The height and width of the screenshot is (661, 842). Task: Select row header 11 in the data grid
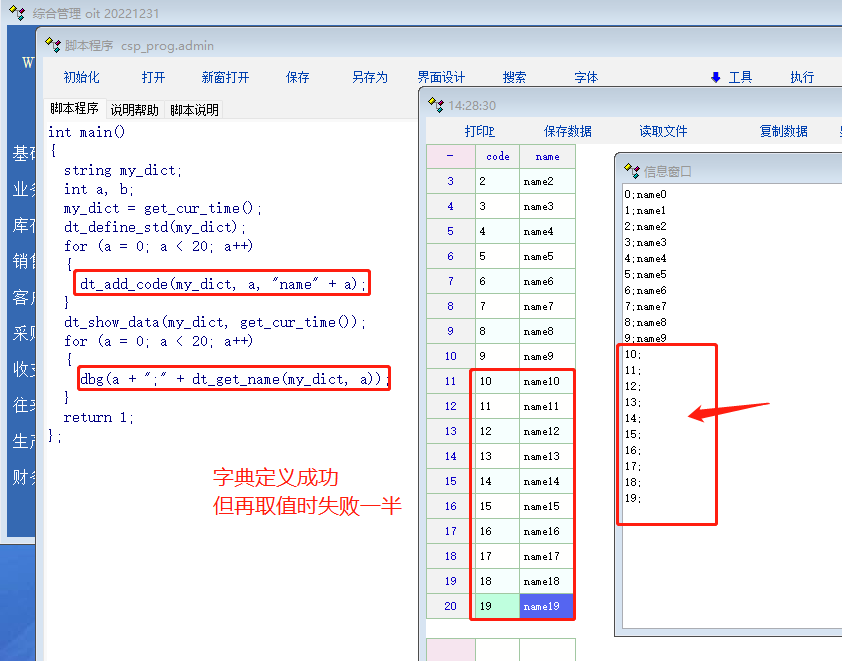[x=450, y=381]
